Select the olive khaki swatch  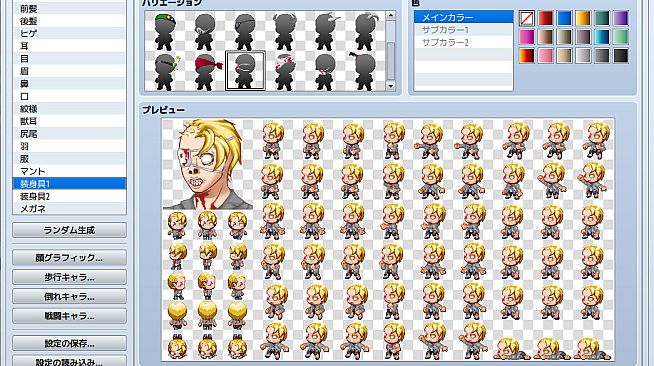564,37
